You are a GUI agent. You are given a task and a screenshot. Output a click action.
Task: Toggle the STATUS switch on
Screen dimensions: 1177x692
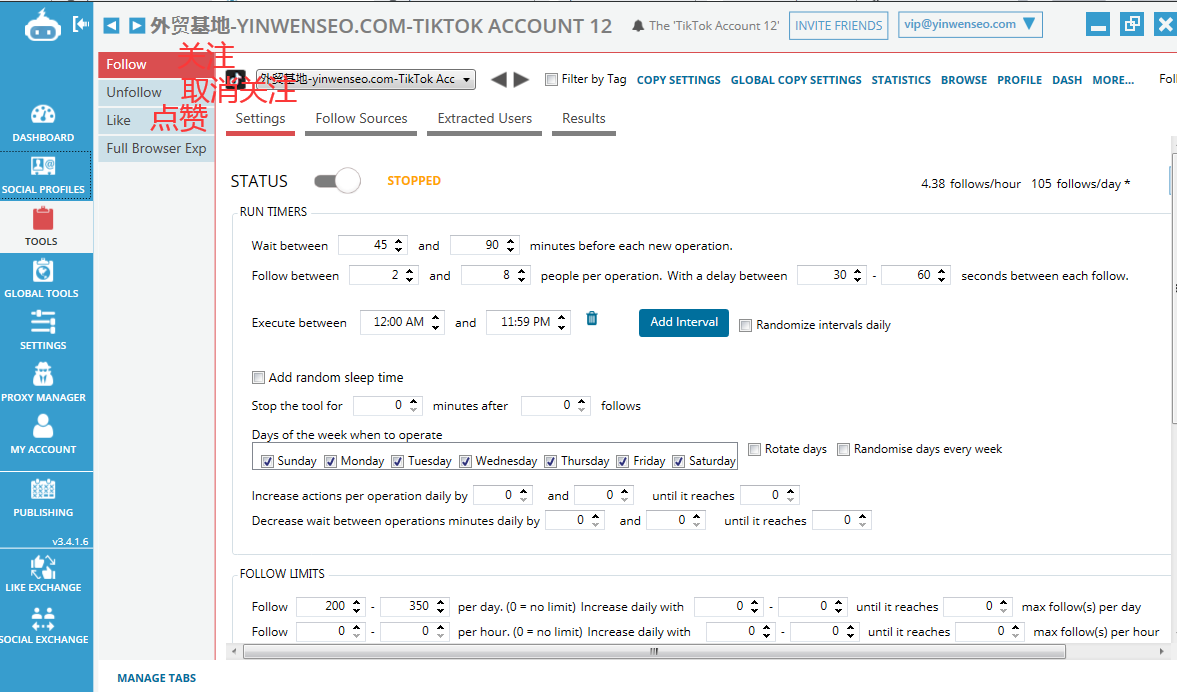click(x=336, y=181)
